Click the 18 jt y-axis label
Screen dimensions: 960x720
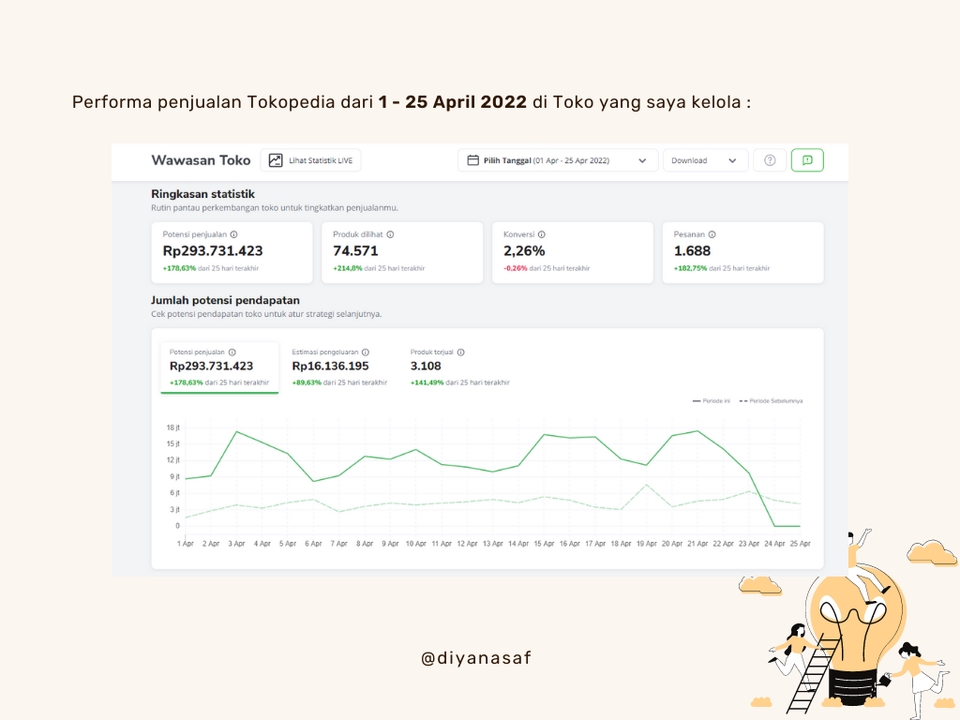(173, 427)
